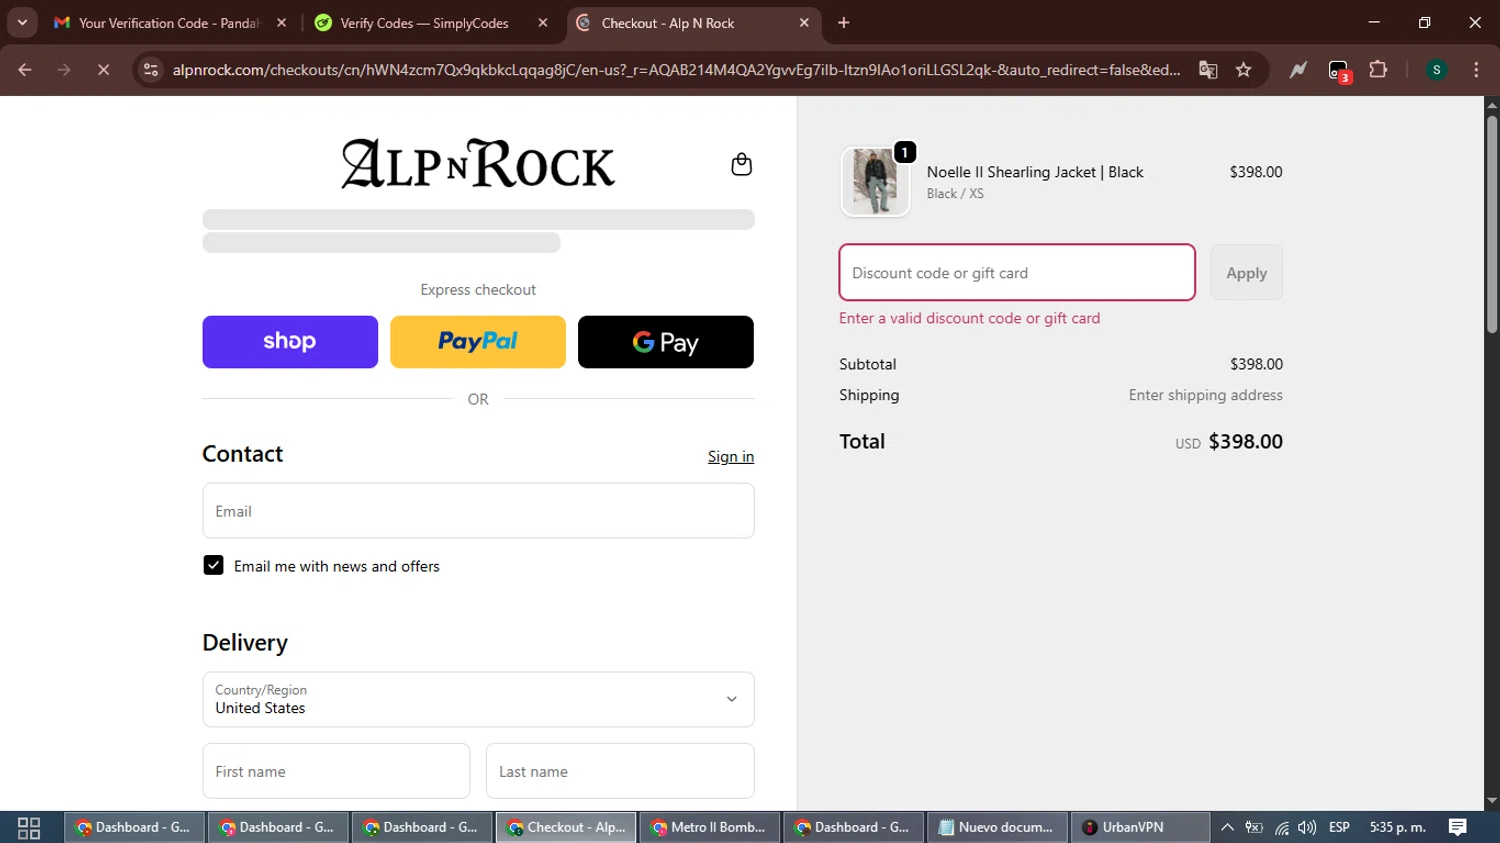Open the clock showing 5:35 p. m.
Image resolution: width=1500 pixels, height=843 pixels.
click(1397, 828)
